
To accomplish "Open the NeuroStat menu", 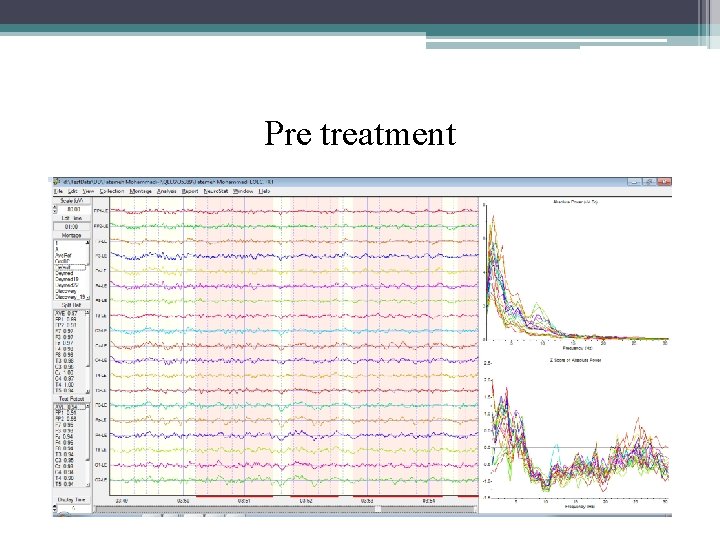I will tap(216, 191).
